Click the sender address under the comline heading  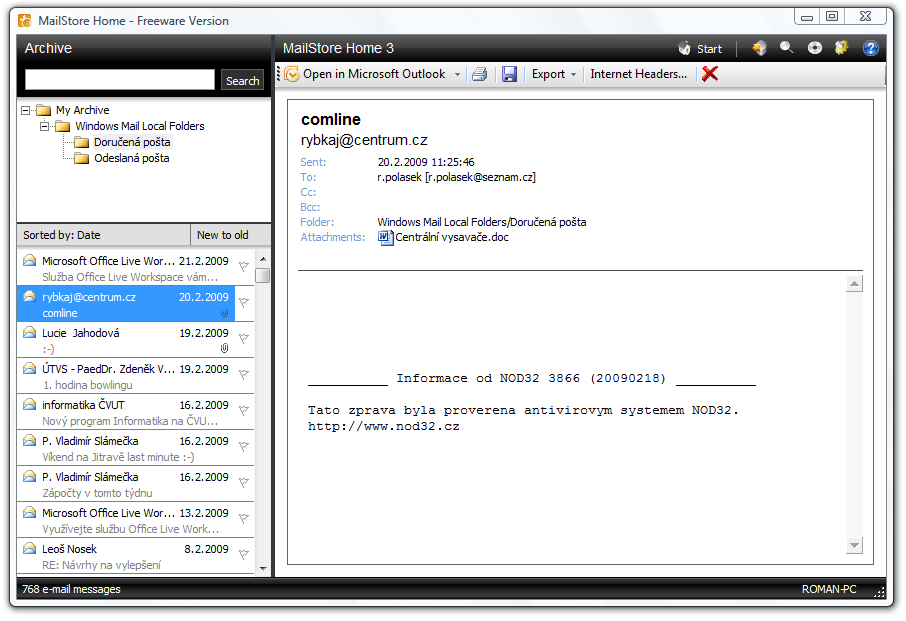click(364, 140)
